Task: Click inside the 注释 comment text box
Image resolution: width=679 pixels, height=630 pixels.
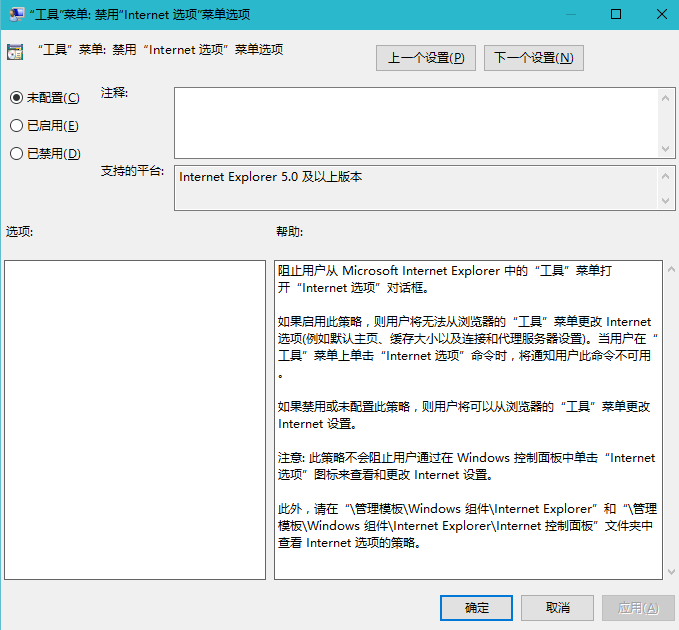Action: point(415,122)
